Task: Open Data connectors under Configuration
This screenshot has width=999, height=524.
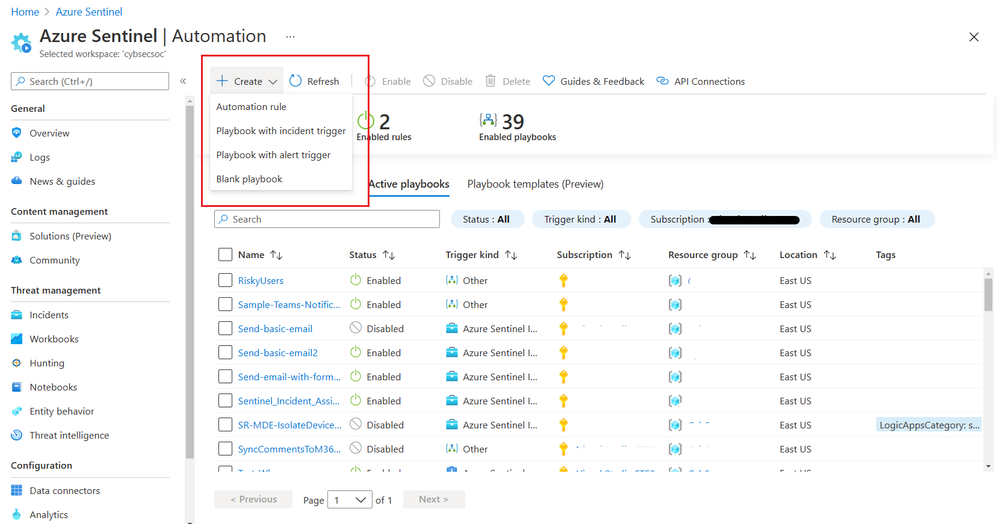Action: point(64,490)
